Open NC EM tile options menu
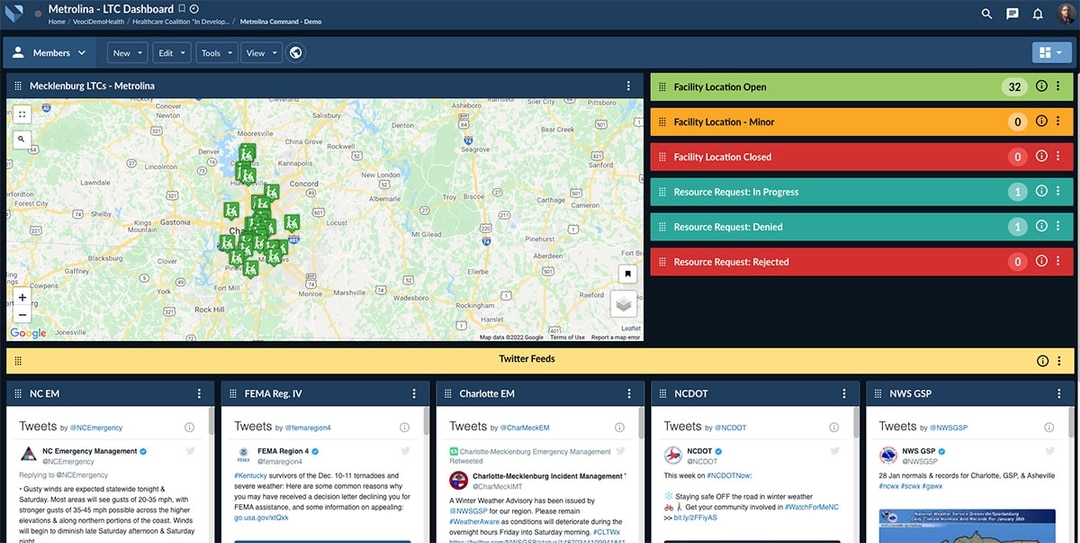This screenshot has width=1080, height=543. 199,393
